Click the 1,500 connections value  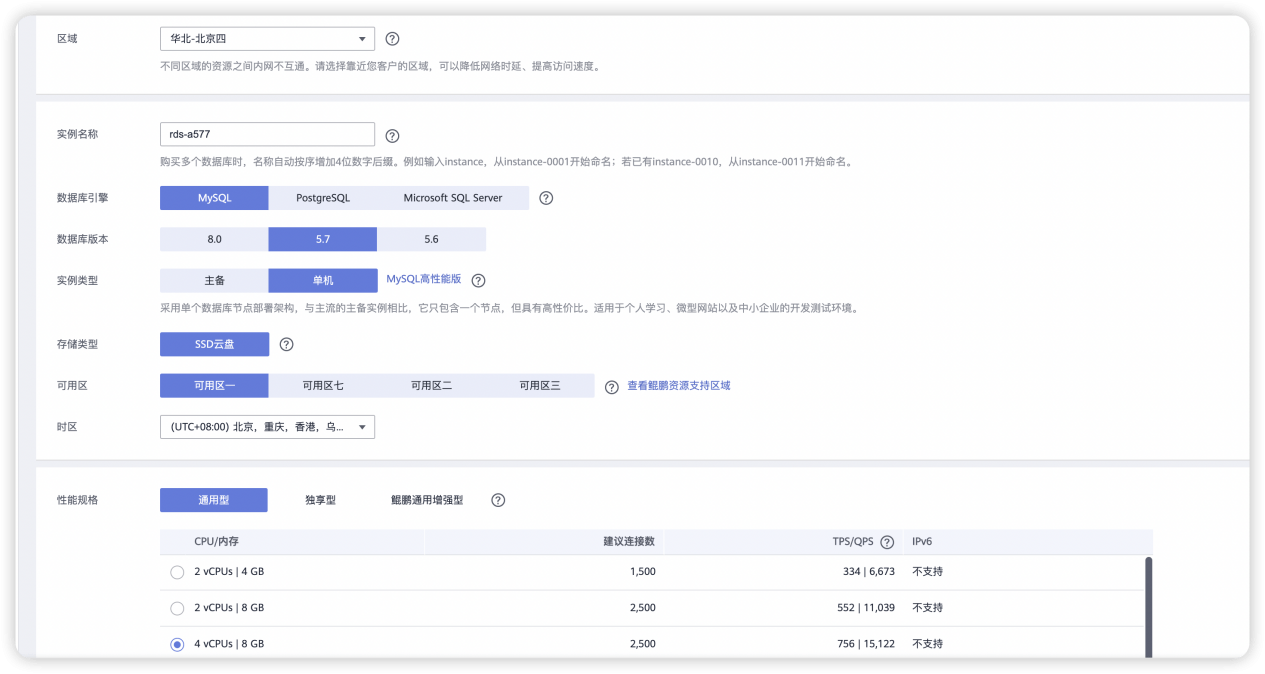643,572
